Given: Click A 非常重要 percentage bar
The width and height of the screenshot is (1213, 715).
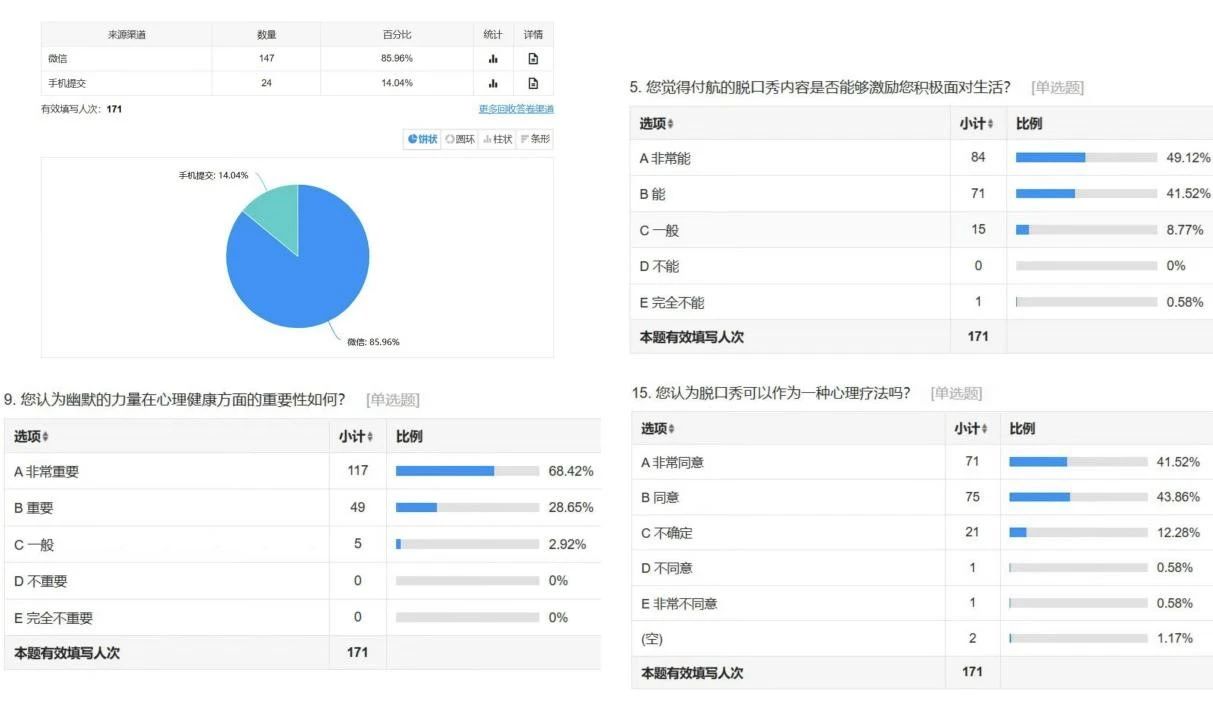Looking at the screenshot, I should point(467,471).
